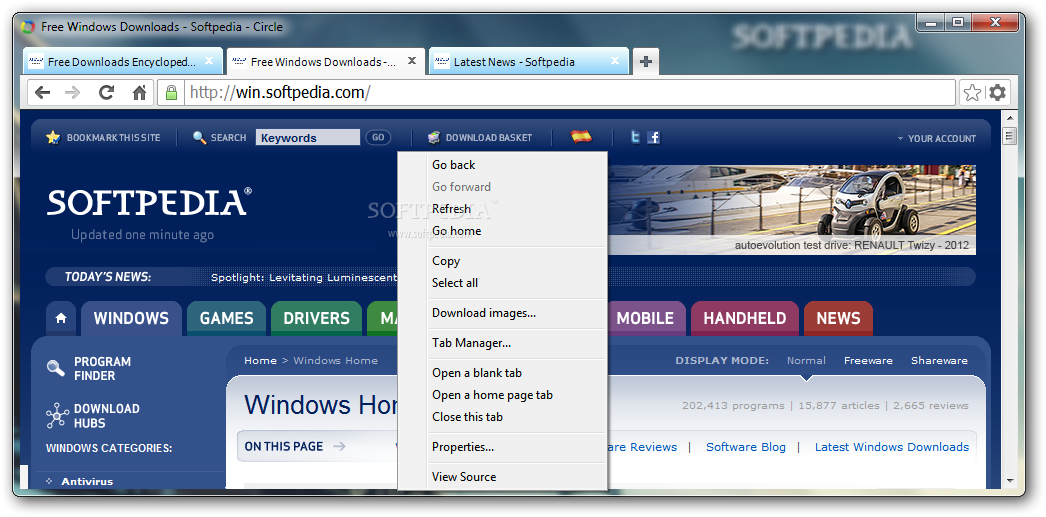Image resolution: width=1046 pixels, height=517 pixels.
Task: Click the Bookmark This Site star icon
Action: click(53, 137)
